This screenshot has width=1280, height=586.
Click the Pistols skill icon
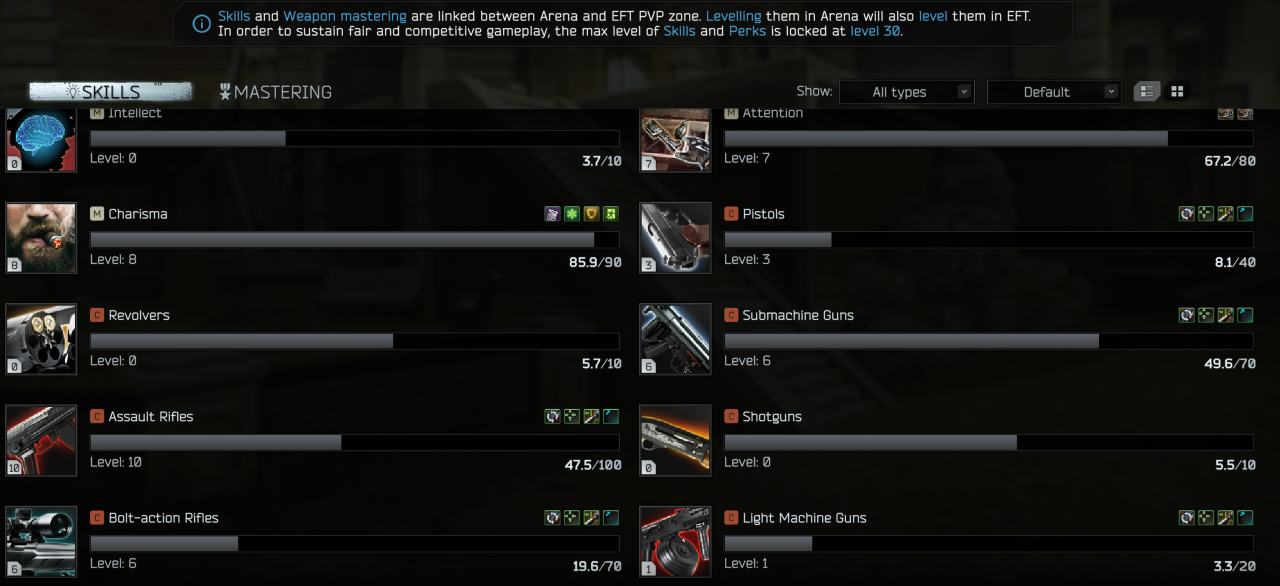click(x=675, y=238)
